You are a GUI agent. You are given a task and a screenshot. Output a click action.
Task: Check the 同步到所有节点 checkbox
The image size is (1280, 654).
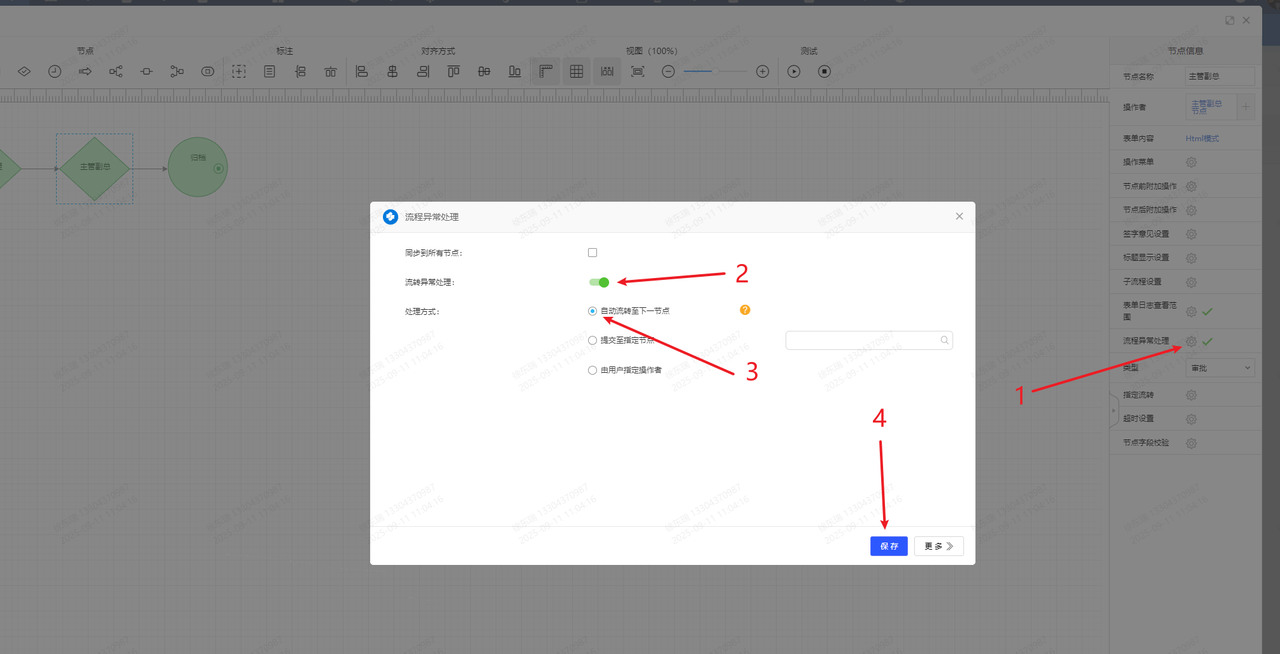click(x=593, y=253)
